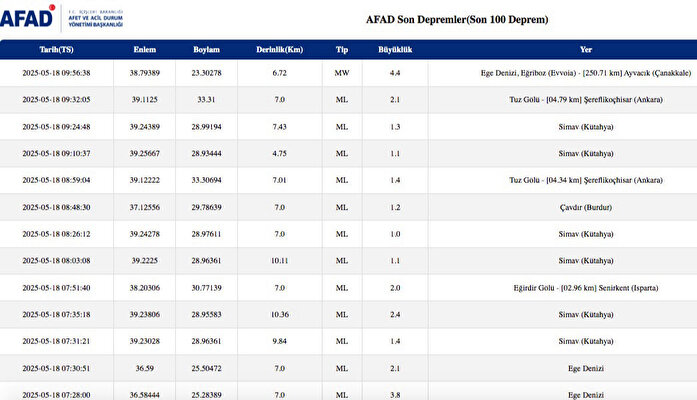Click date 2025-05-18 09:56:38

[56, 73]
